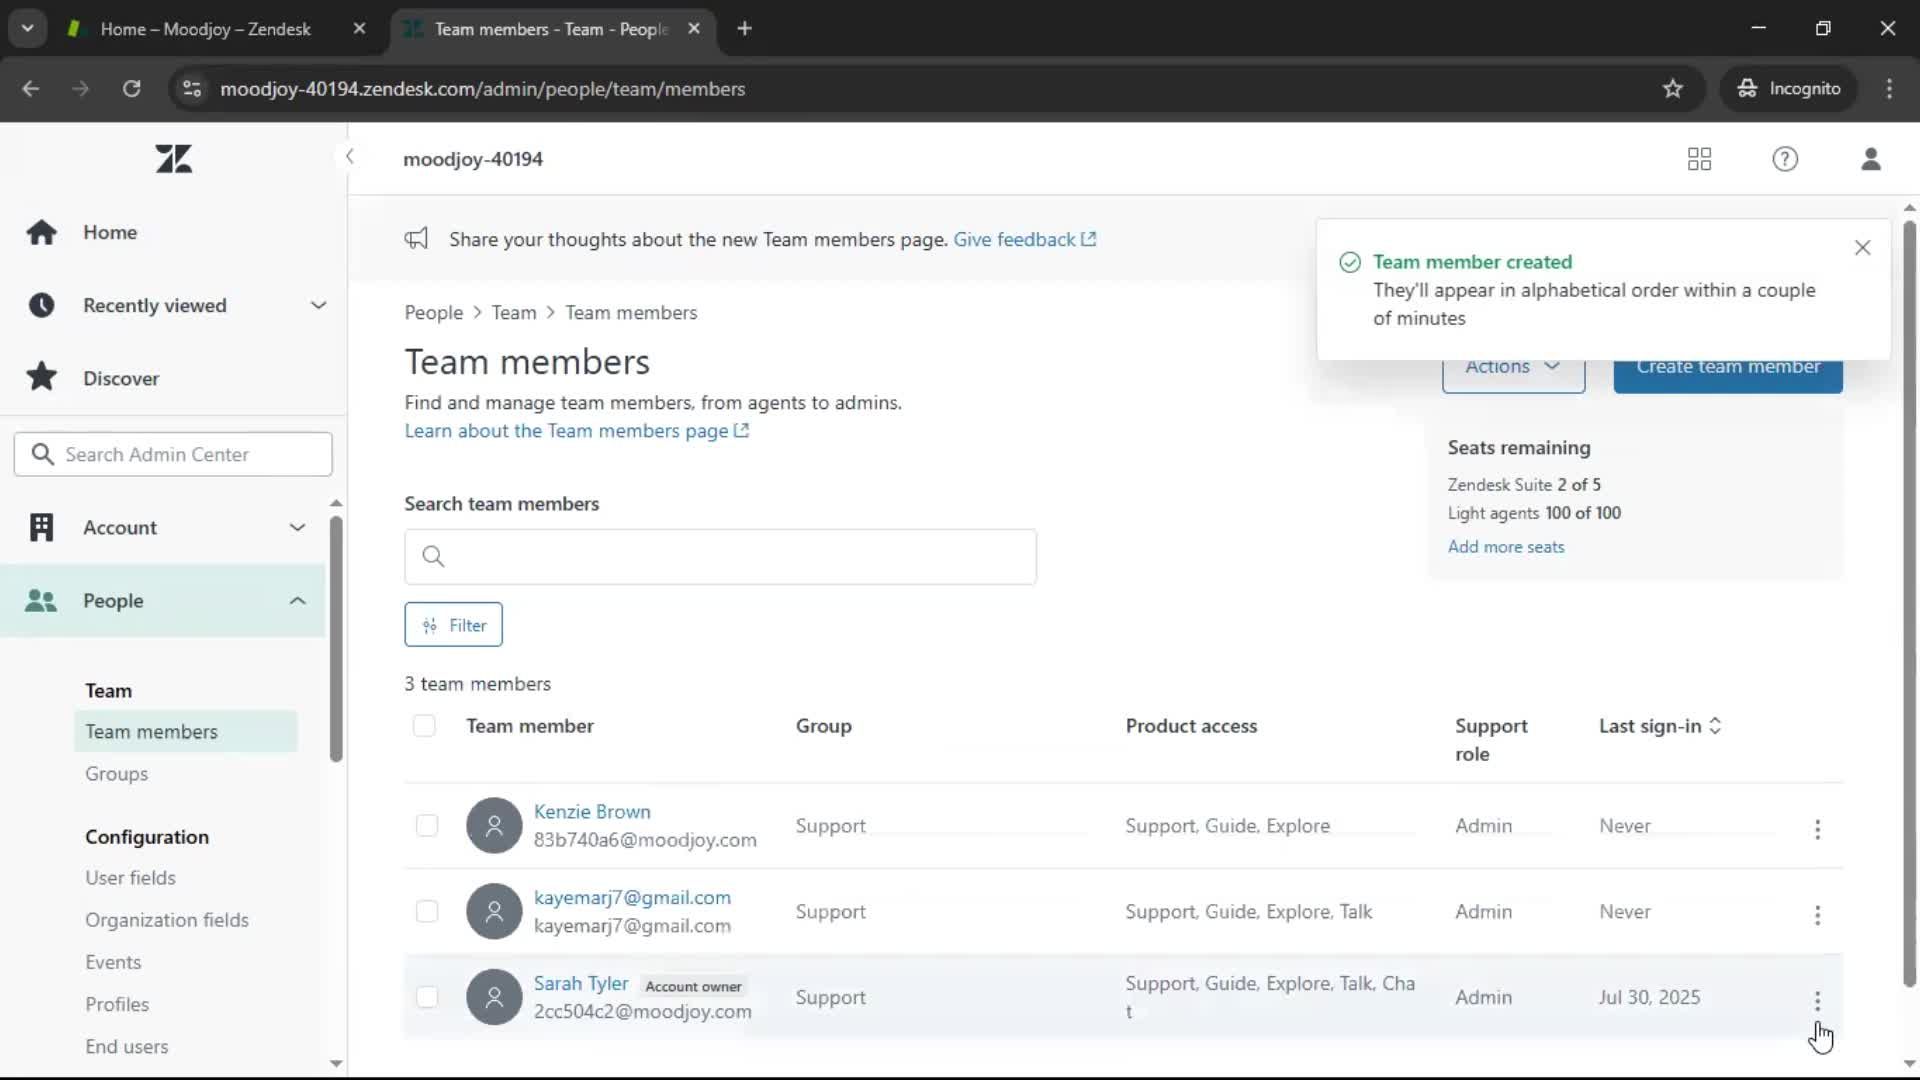The image size is (1920, 1080).
Task: Click the People group icon
Action: (41, 601)
